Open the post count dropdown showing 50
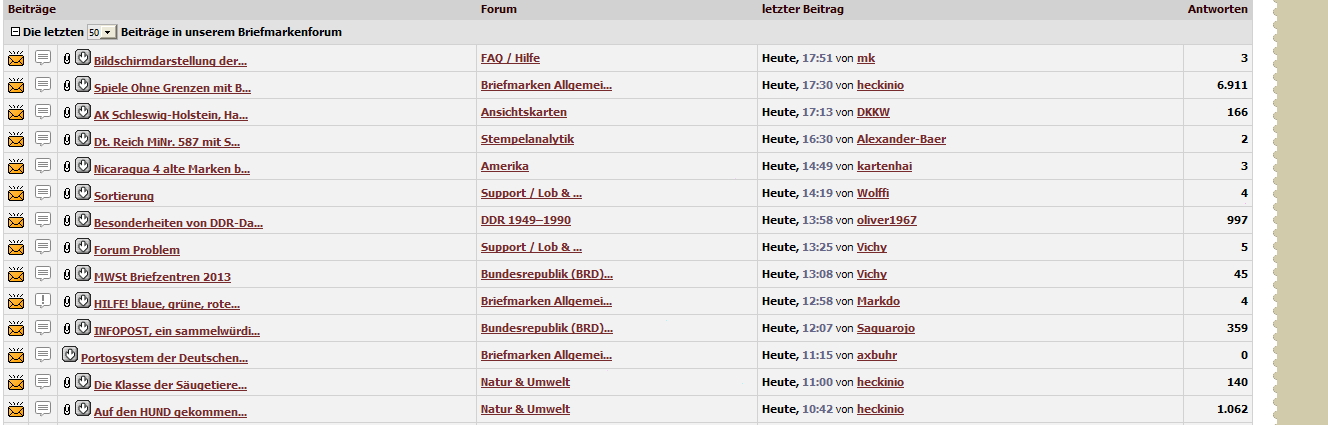The height and width of the screenshot is (425, 1328). [x=101, y=33]
